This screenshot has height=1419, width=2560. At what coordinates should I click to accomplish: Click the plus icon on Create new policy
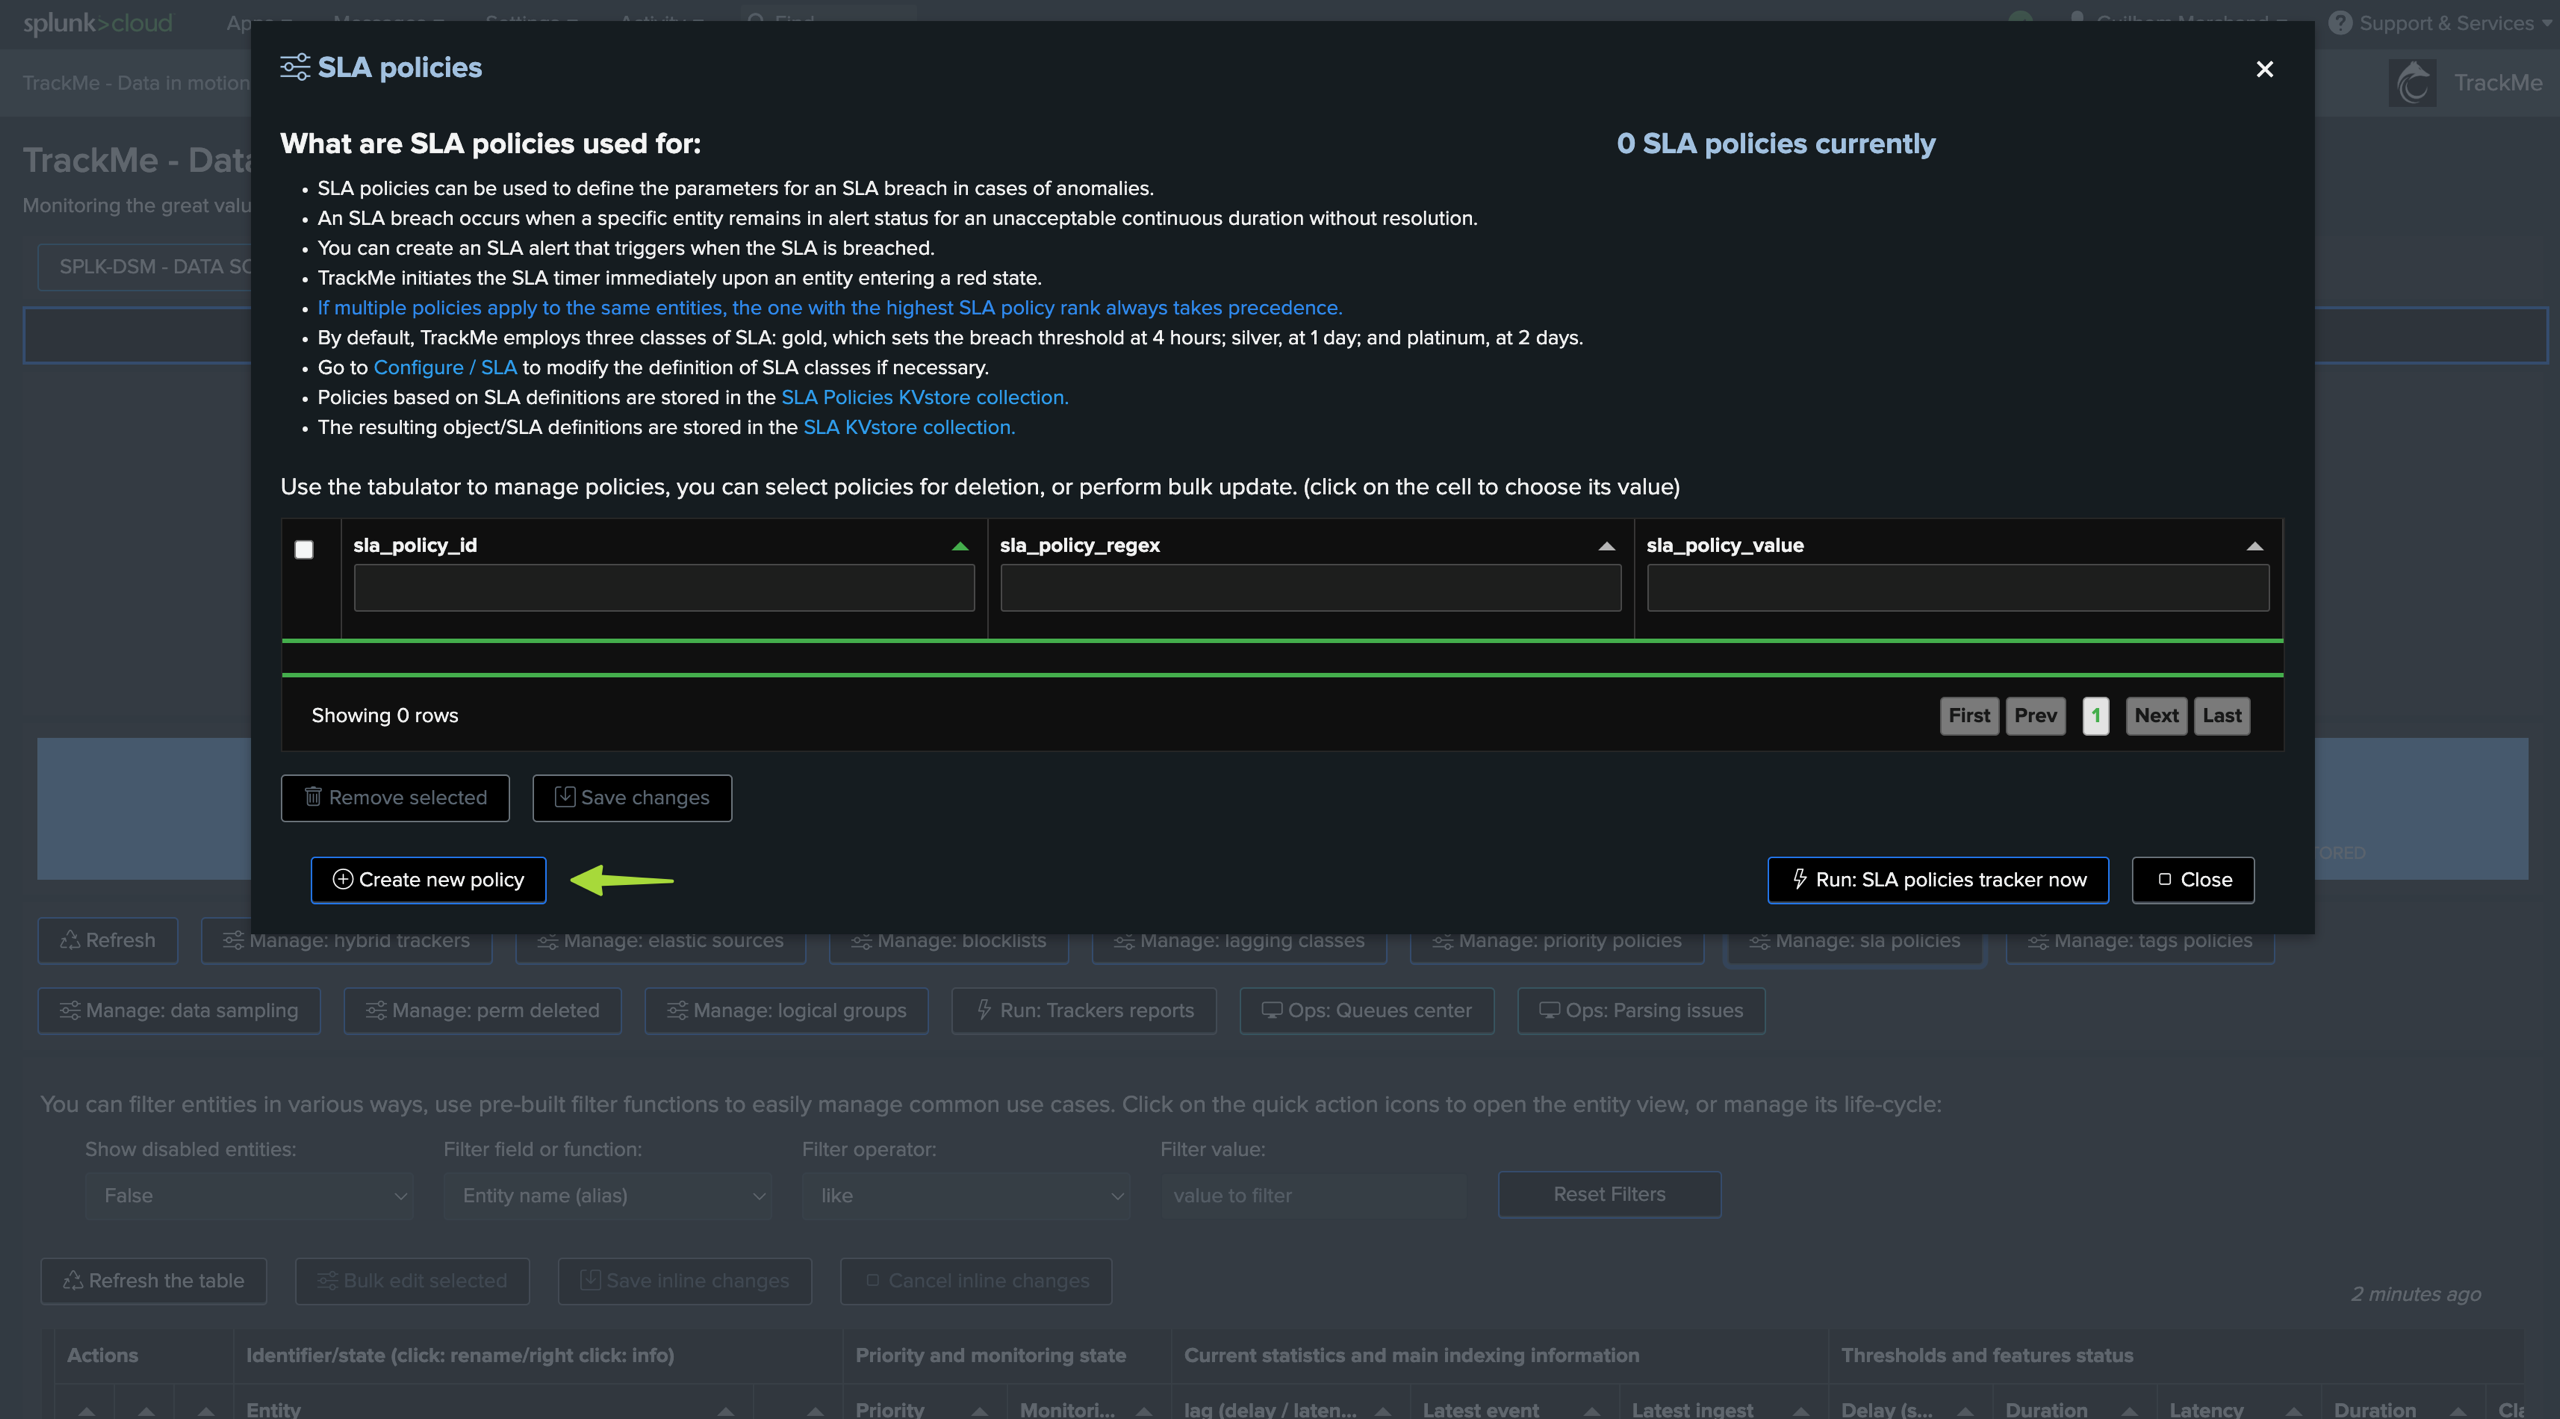pos(342,879)
